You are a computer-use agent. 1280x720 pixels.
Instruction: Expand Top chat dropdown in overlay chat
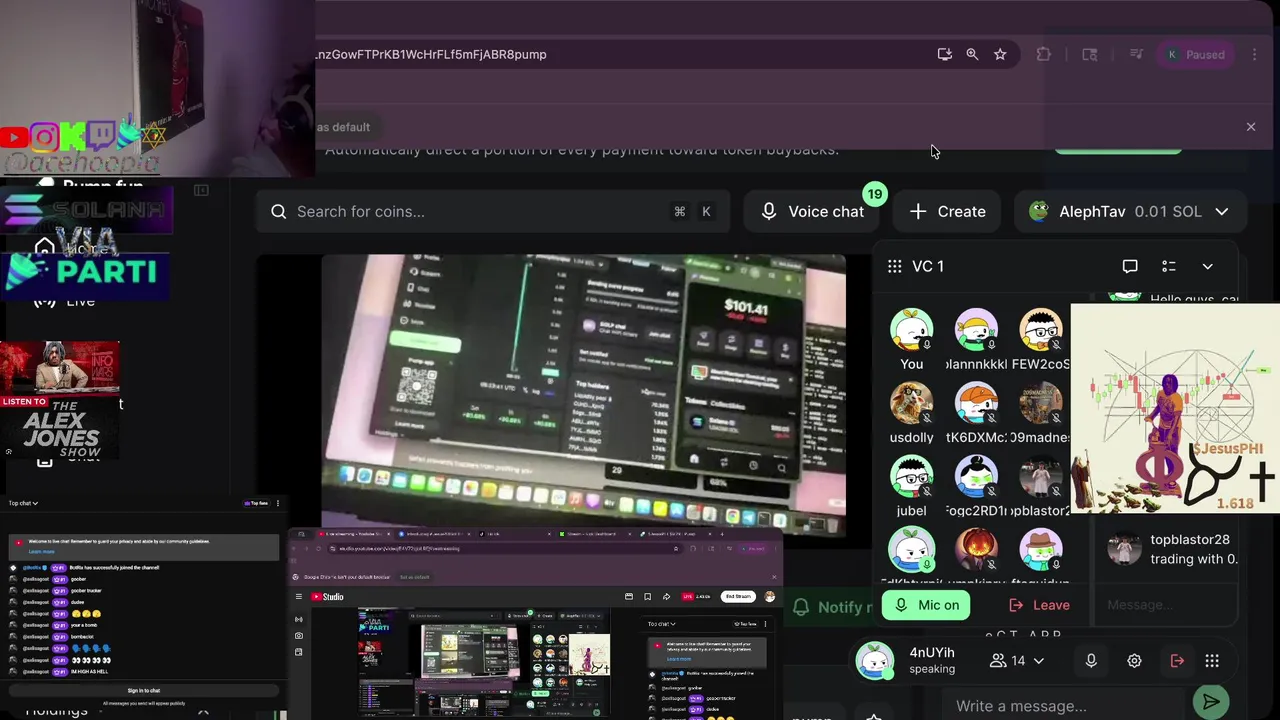[x=23, y=503]
